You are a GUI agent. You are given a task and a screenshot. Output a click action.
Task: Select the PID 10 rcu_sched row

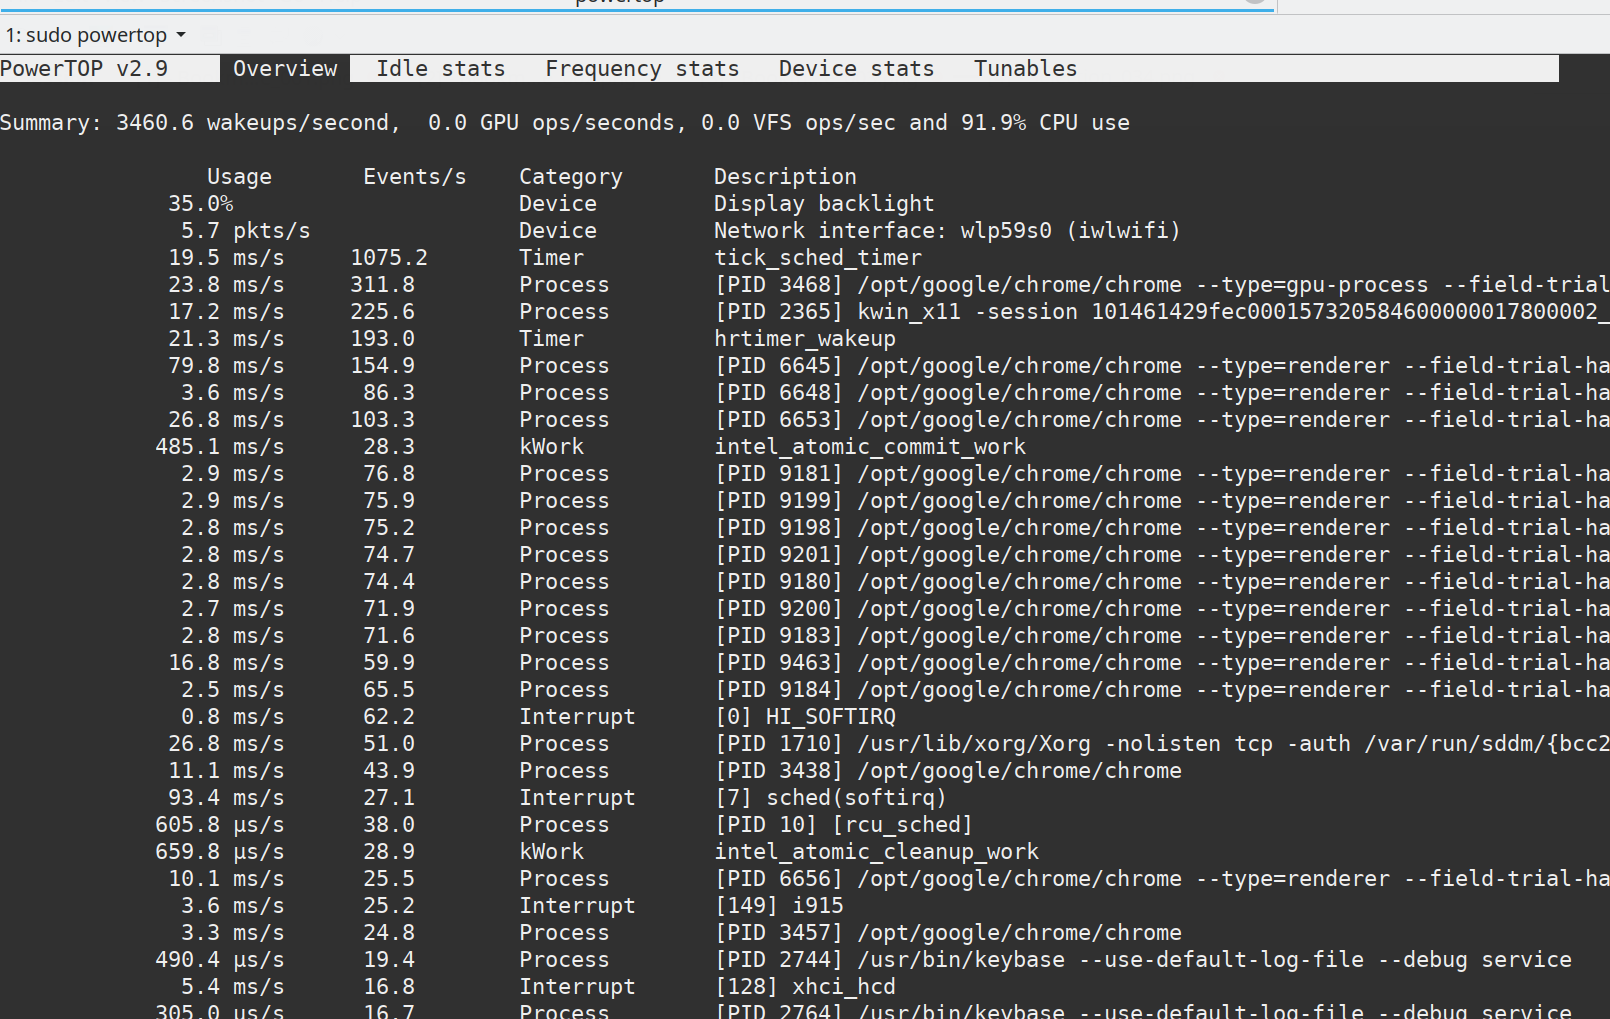pos(805,824)
